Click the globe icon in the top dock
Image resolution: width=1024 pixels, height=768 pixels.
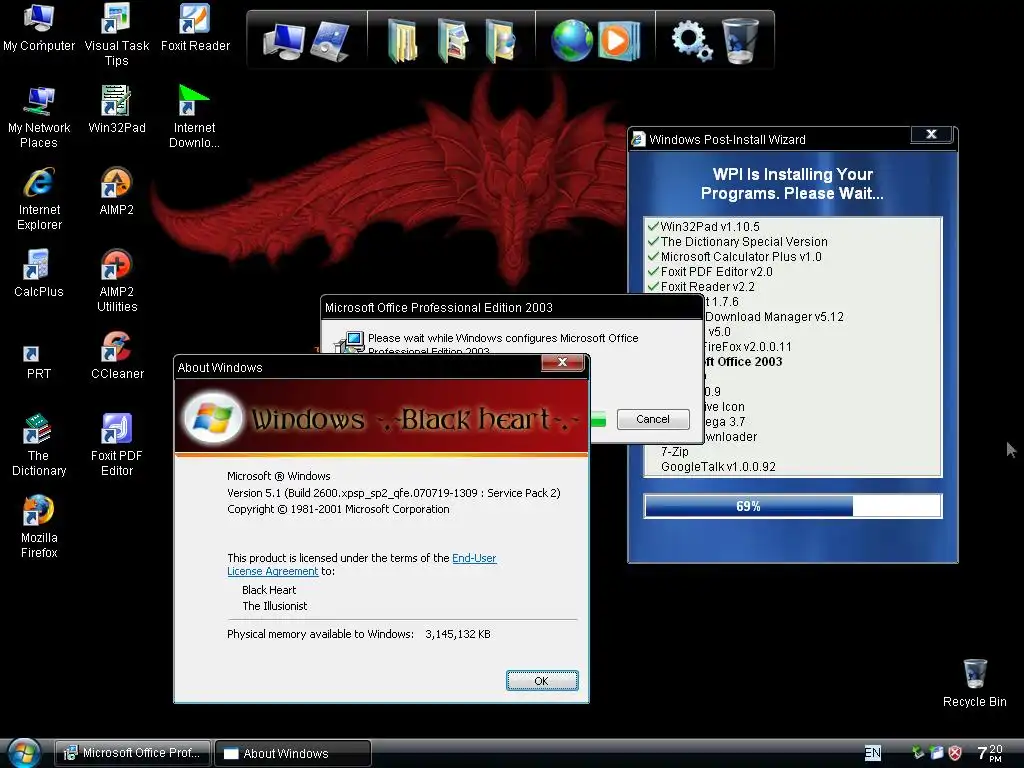click(571, 40)
